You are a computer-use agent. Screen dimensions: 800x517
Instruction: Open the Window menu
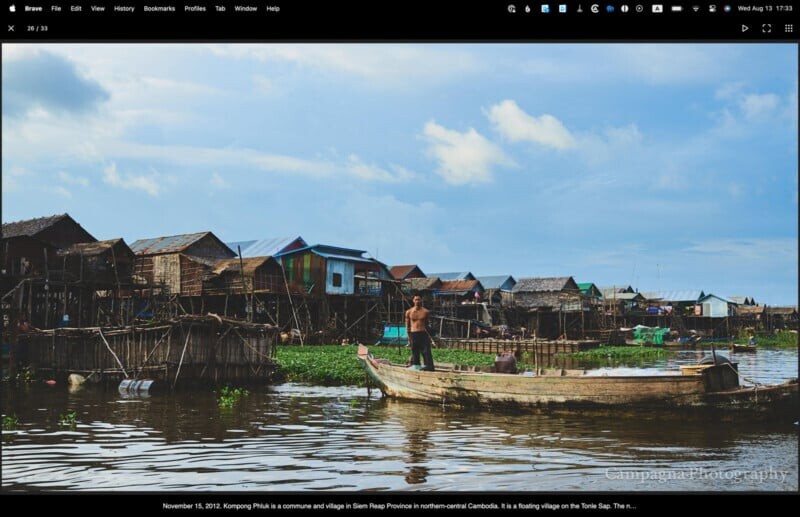(x=245, y=8)
